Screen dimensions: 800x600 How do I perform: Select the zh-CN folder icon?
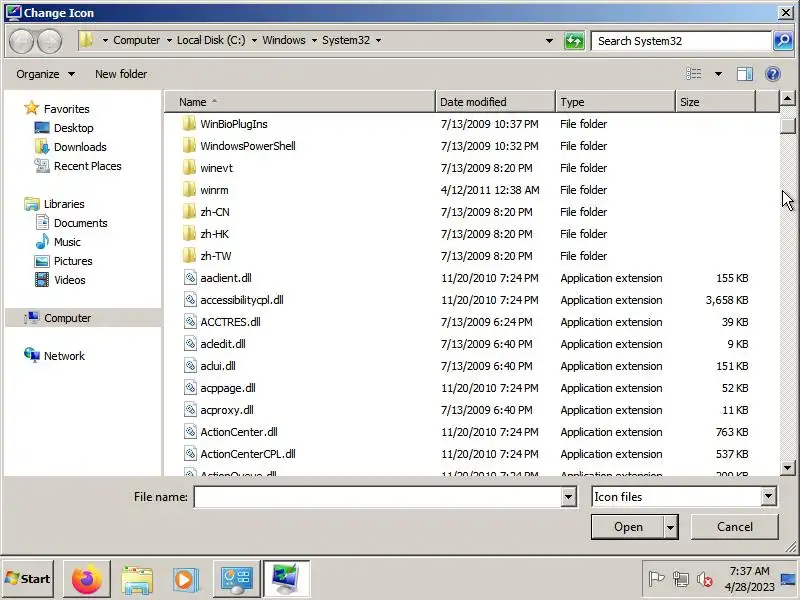tap(189, 211)
